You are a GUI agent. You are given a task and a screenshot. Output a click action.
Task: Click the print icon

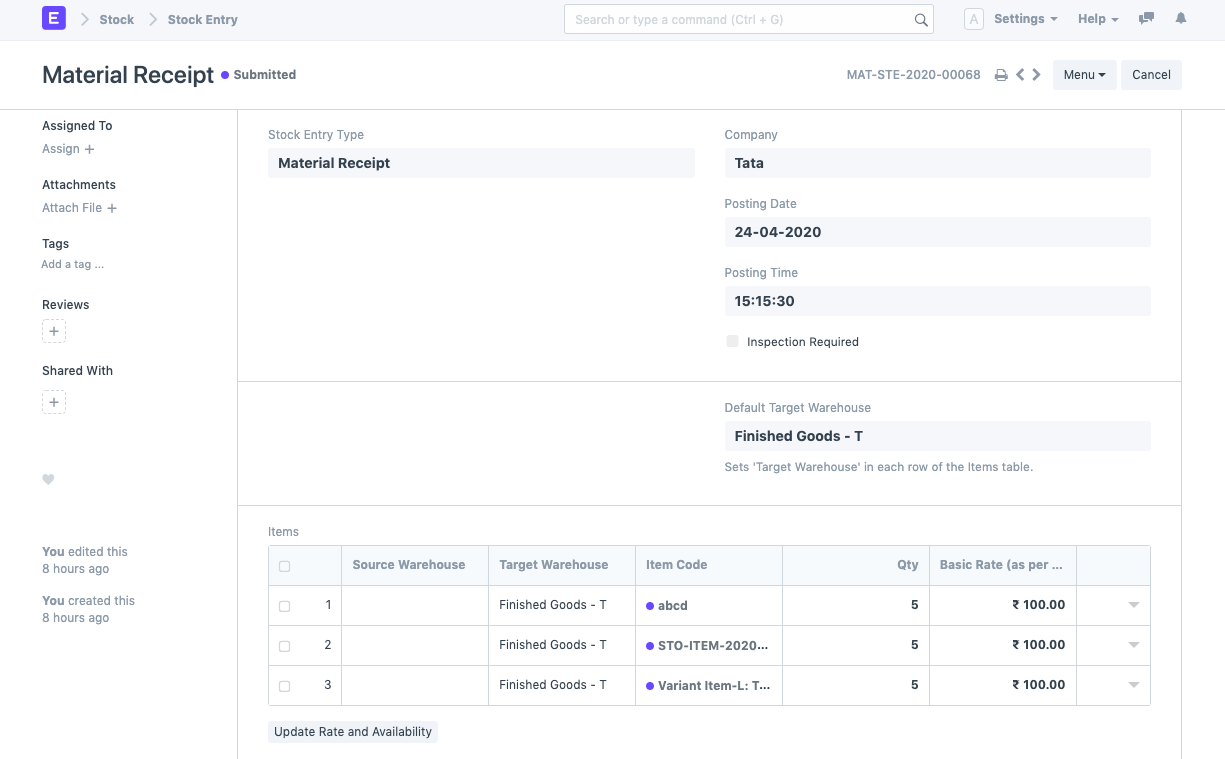click(1000, 75)
